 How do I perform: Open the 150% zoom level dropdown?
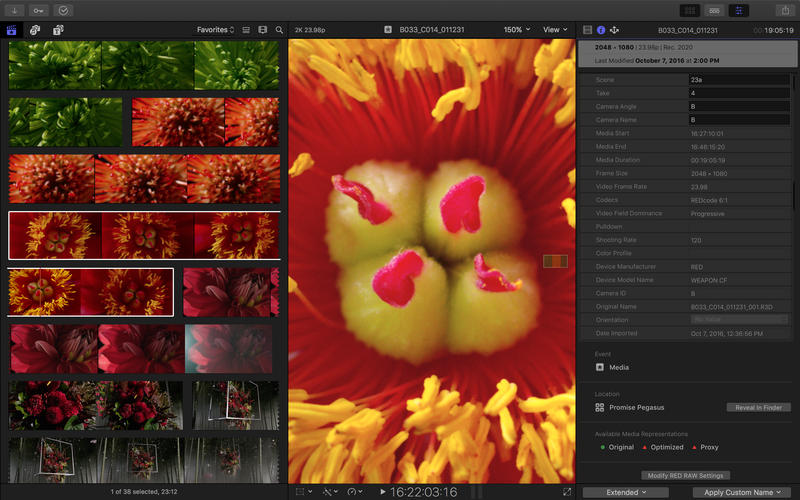pos(516,30)
